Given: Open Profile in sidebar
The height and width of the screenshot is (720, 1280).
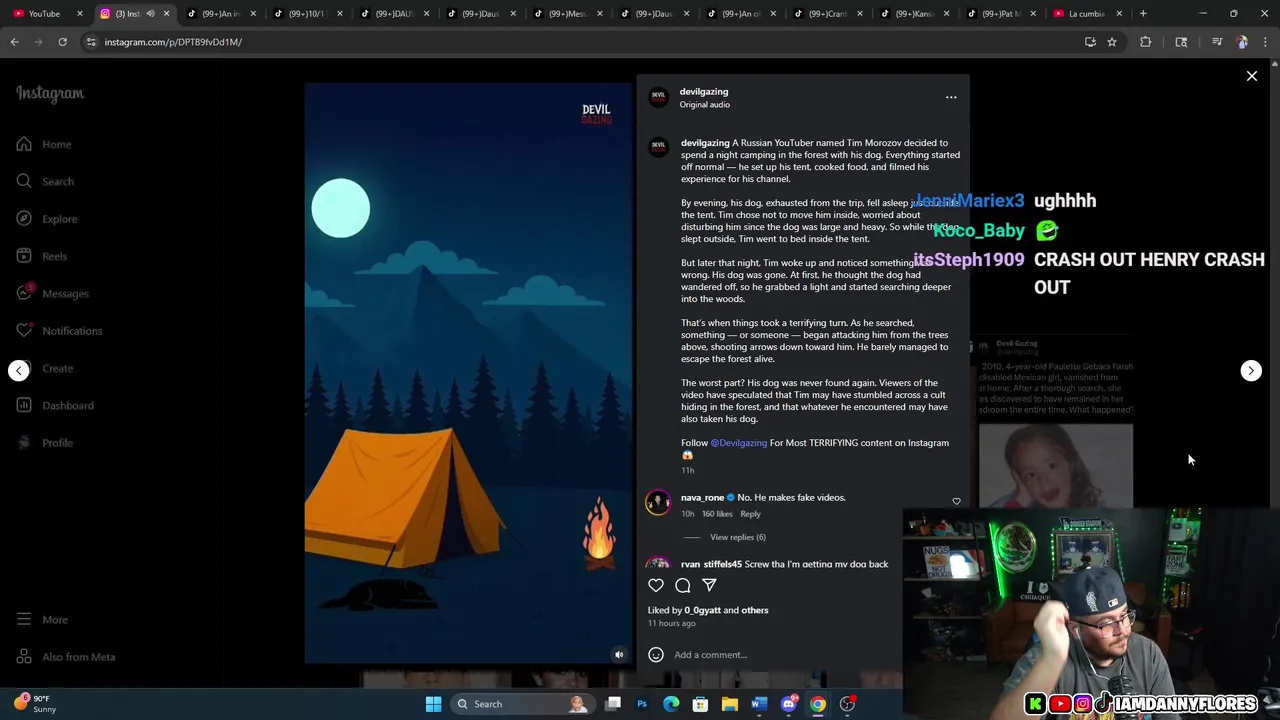Looking at the screenshot, I should (x=45, y=443).
